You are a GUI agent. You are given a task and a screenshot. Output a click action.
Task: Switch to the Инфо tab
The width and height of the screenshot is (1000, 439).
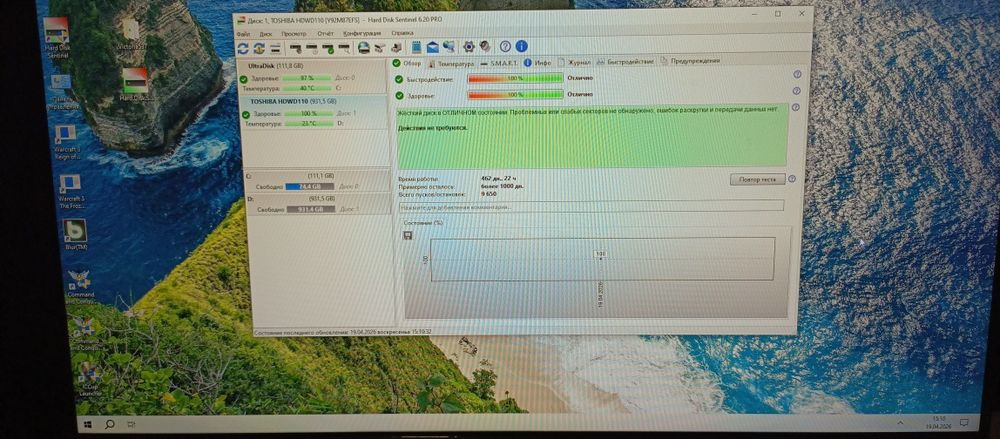tap(538, 63)
